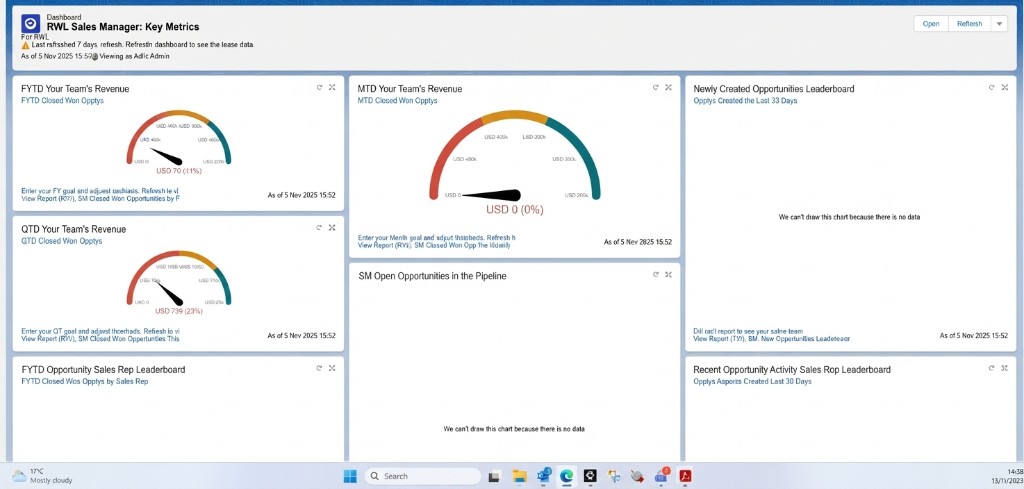Refresh the MTD Your Team's Revenue card
Screen dimensions: 1024x489
656,87
